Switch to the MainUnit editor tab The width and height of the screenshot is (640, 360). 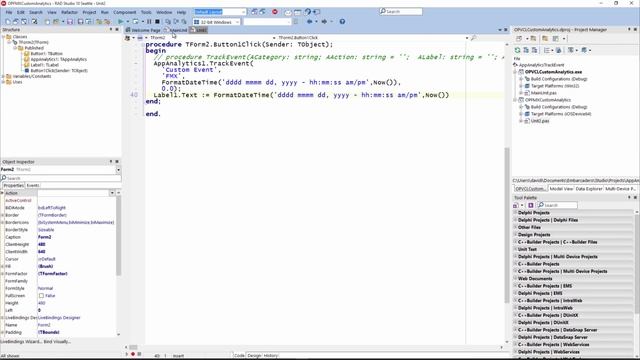(176, 30)
